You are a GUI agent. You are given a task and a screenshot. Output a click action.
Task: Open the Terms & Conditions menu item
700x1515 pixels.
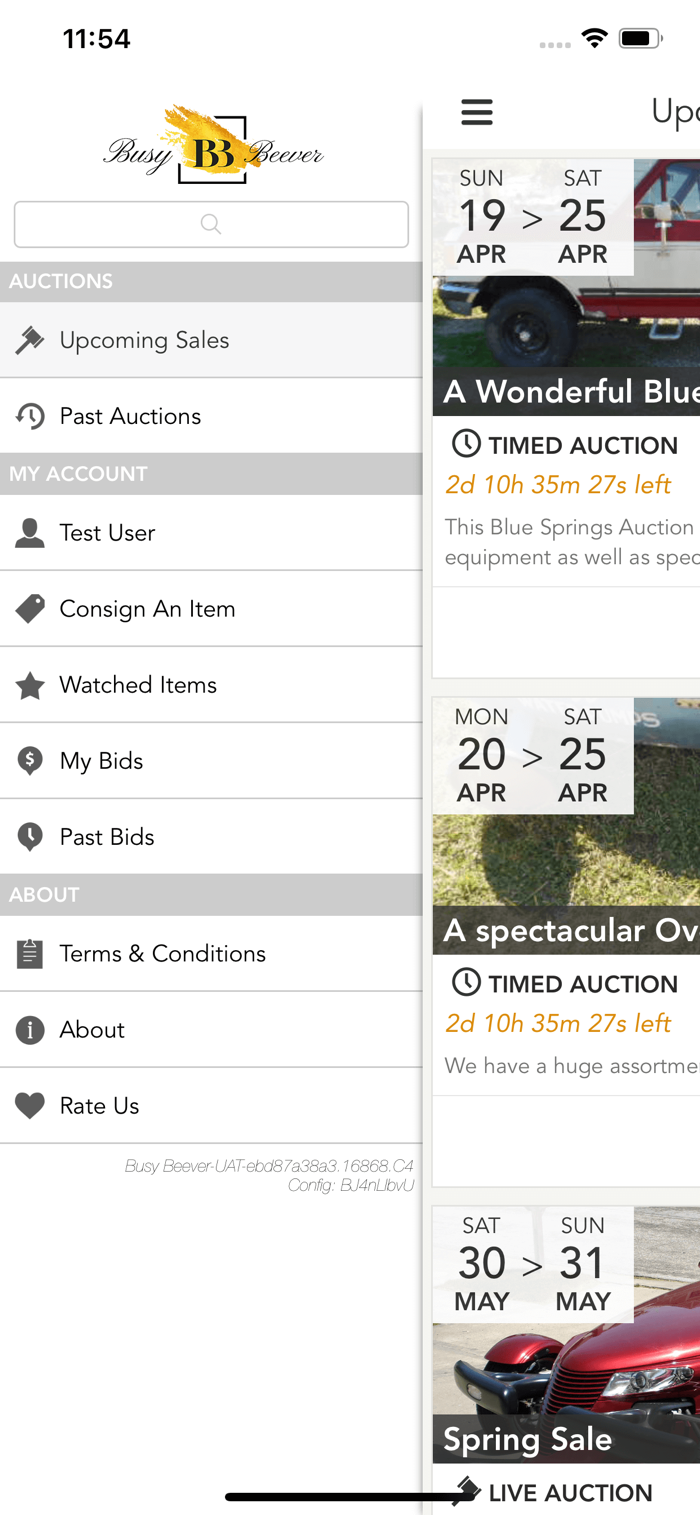tap(211, 954)
